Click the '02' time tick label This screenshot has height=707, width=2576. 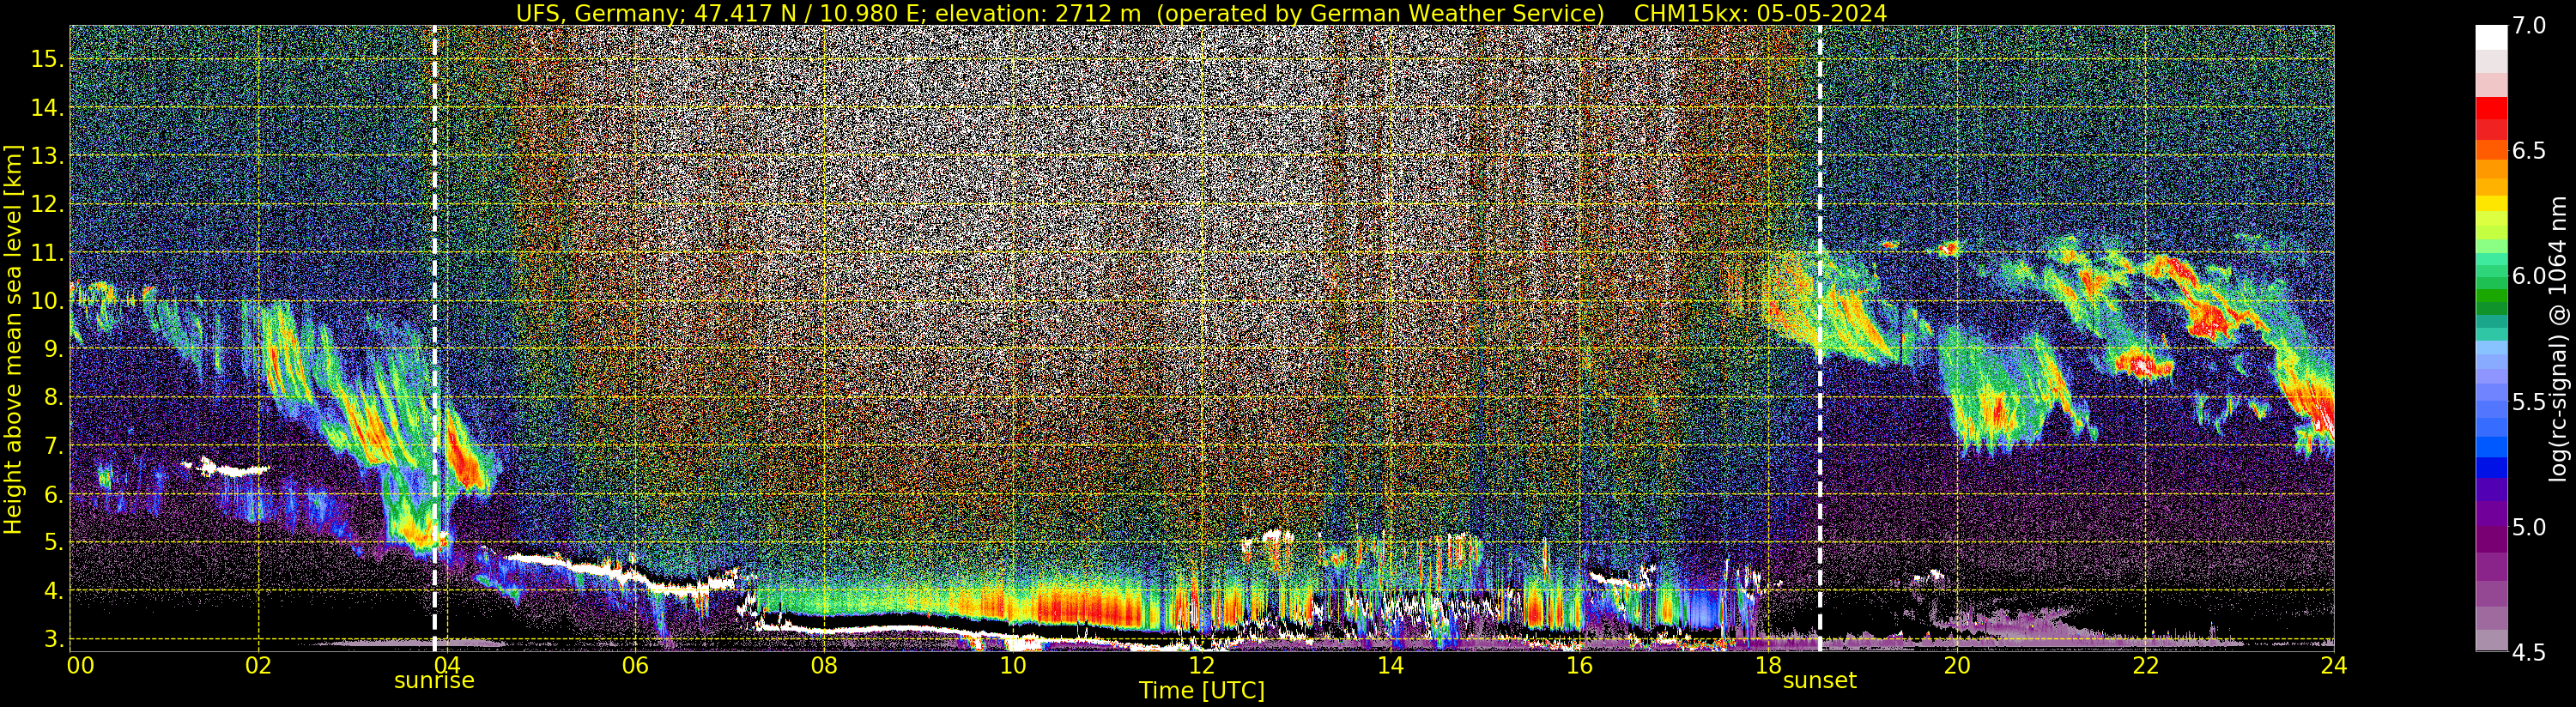pos(258,665)
